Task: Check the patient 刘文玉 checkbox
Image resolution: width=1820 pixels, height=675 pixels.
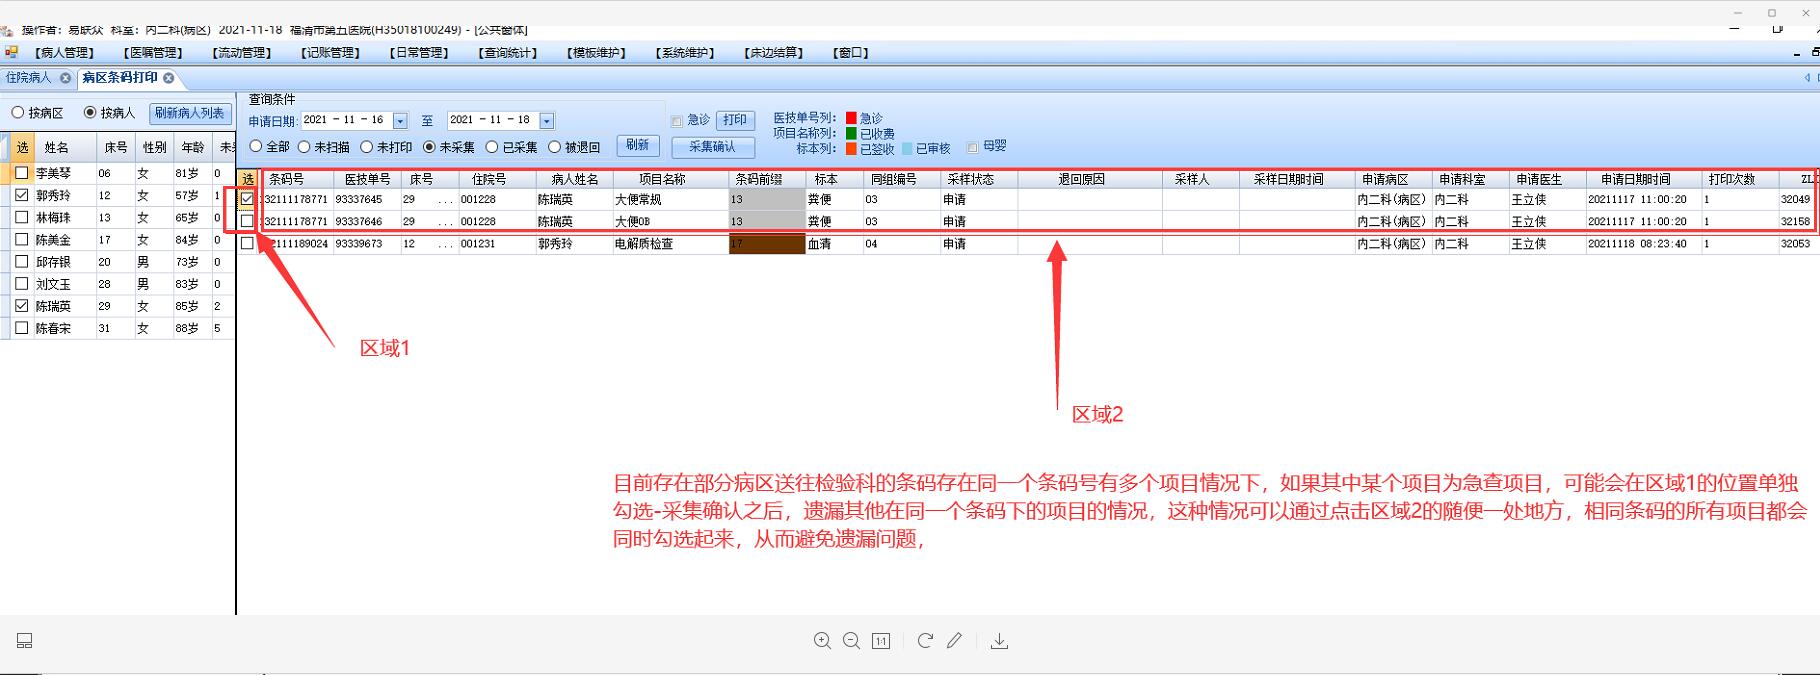Action: tap(21, 283)
